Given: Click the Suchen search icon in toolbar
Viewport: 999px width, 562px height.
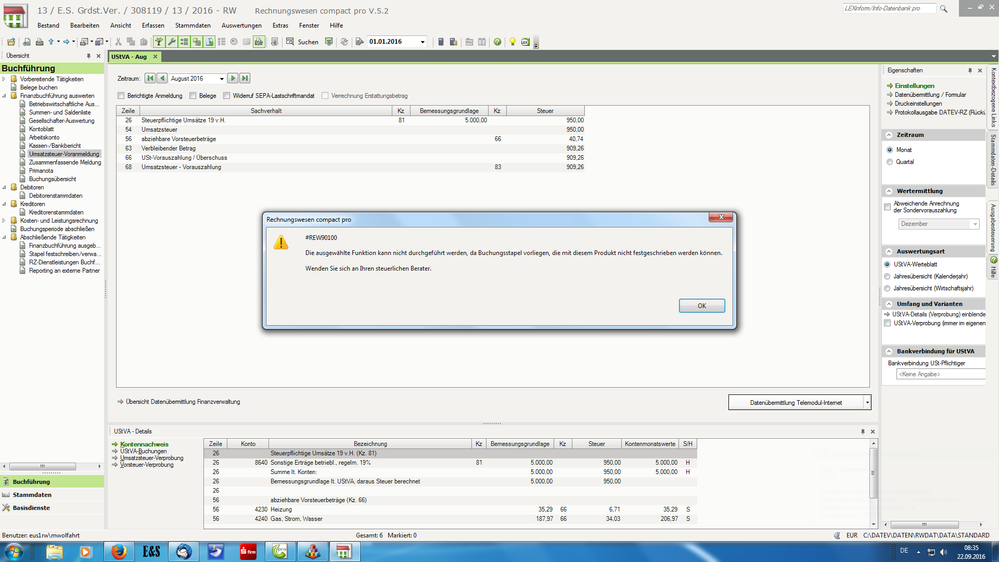Looking at the screenshot, I should coord(289,42).
